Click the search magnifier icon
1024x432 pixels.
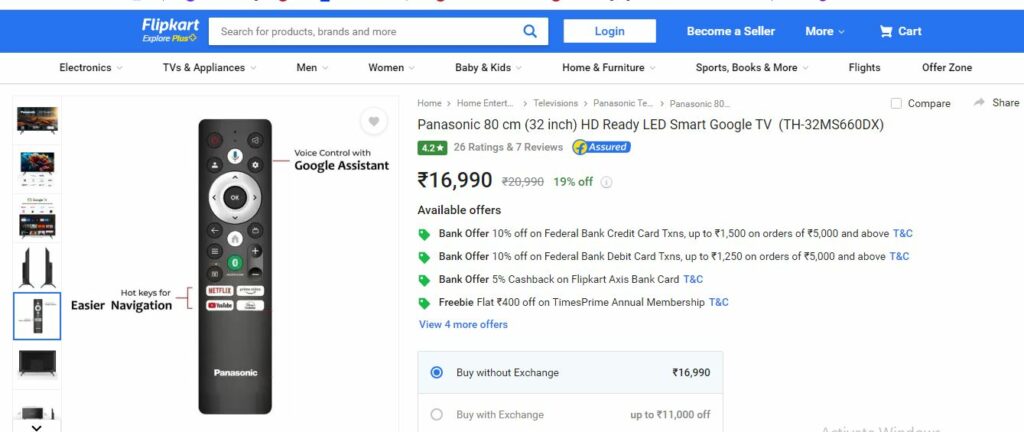tap(530, 31)
